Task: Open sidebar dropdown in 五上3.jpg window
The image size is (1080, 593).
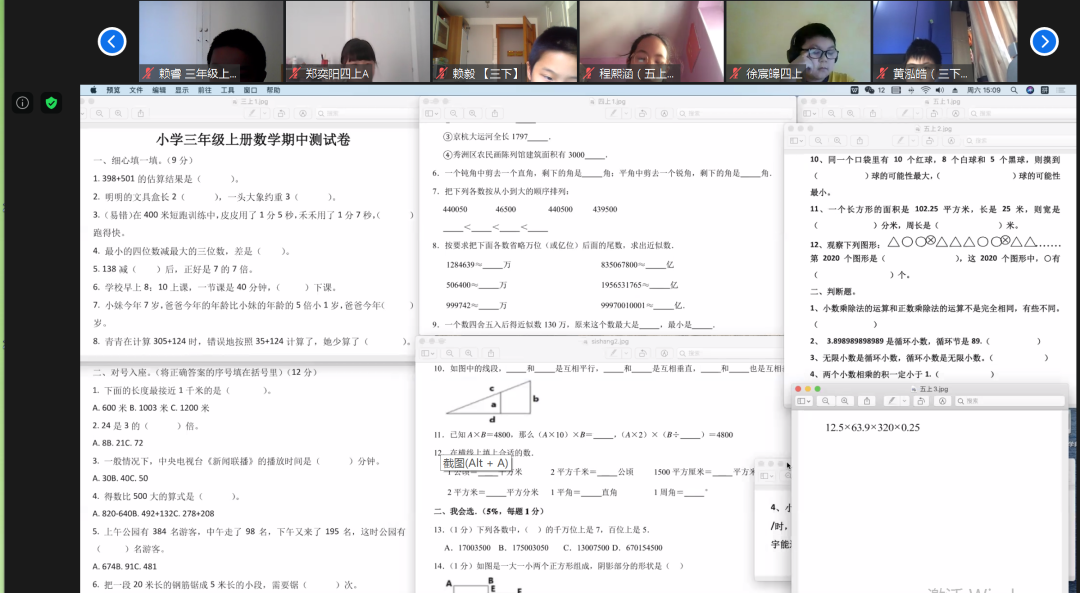Action: (804, 401)
